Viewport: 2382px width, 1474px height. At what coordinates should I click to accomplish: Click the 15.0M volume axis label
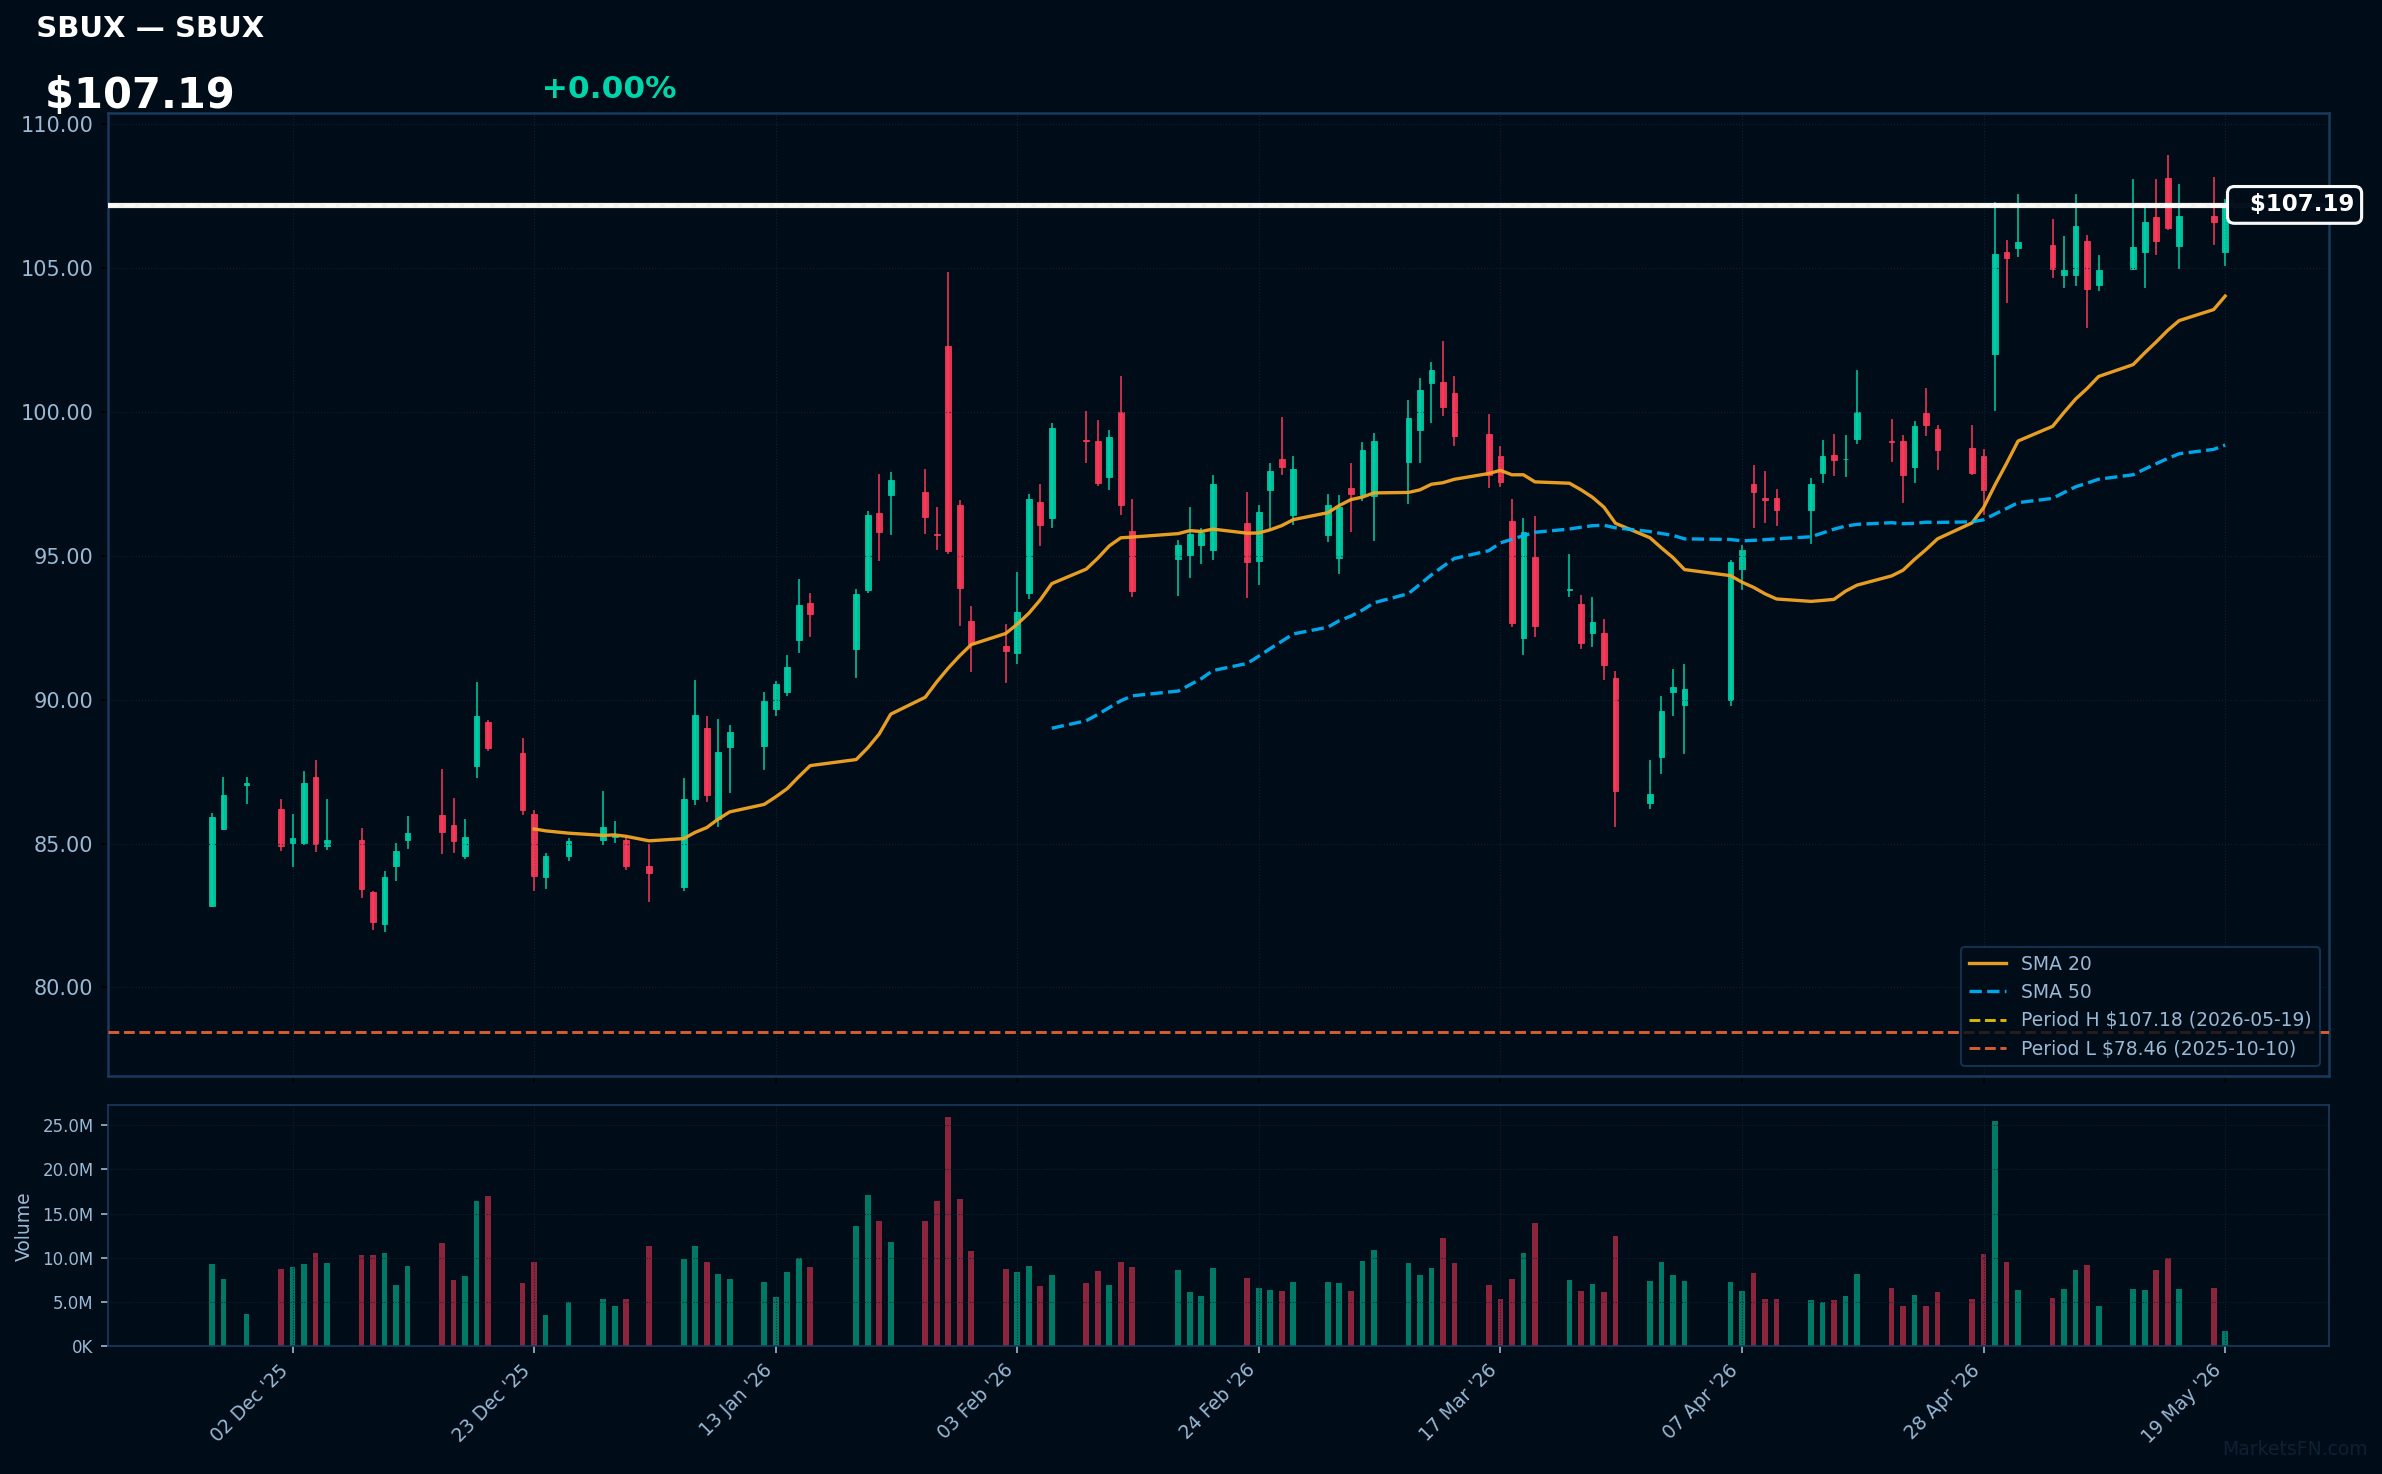(x=68, y=1215)
